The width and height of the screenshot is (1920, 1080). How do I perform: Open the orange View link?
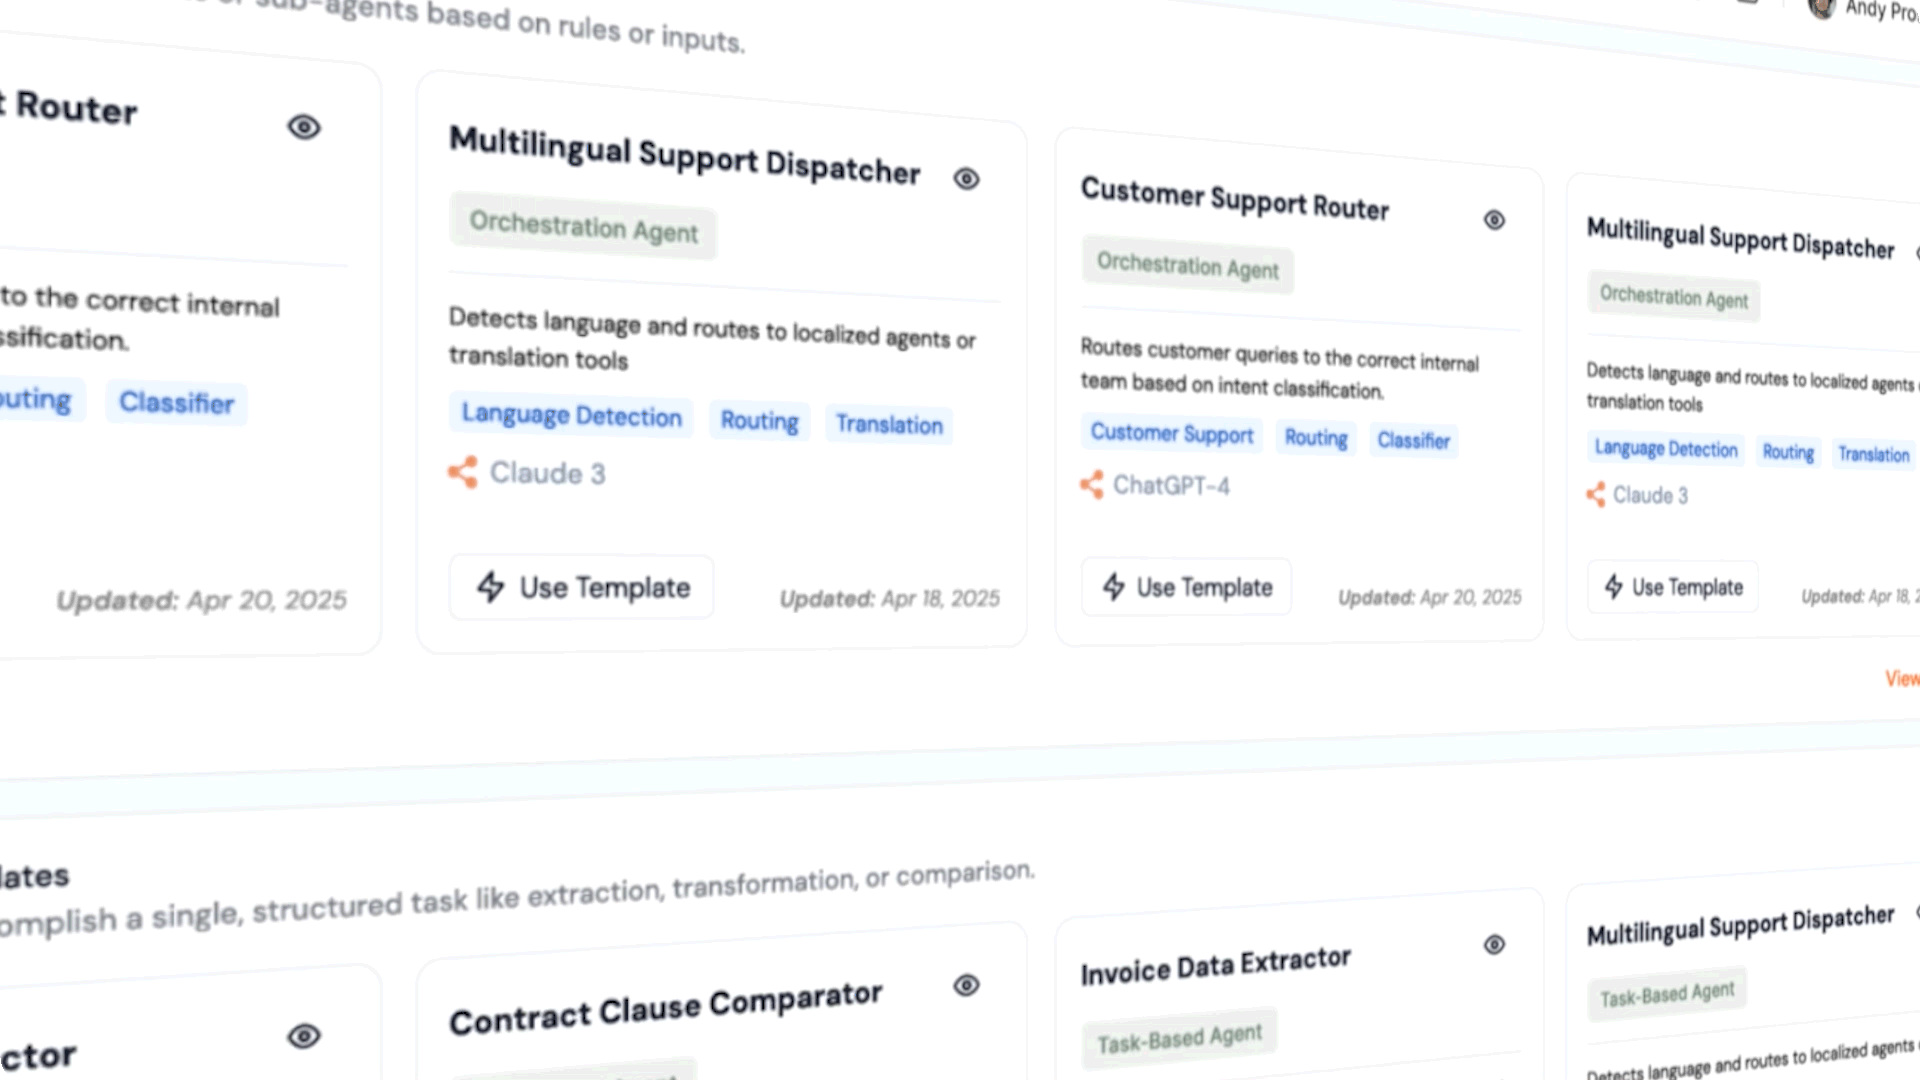1901,679
